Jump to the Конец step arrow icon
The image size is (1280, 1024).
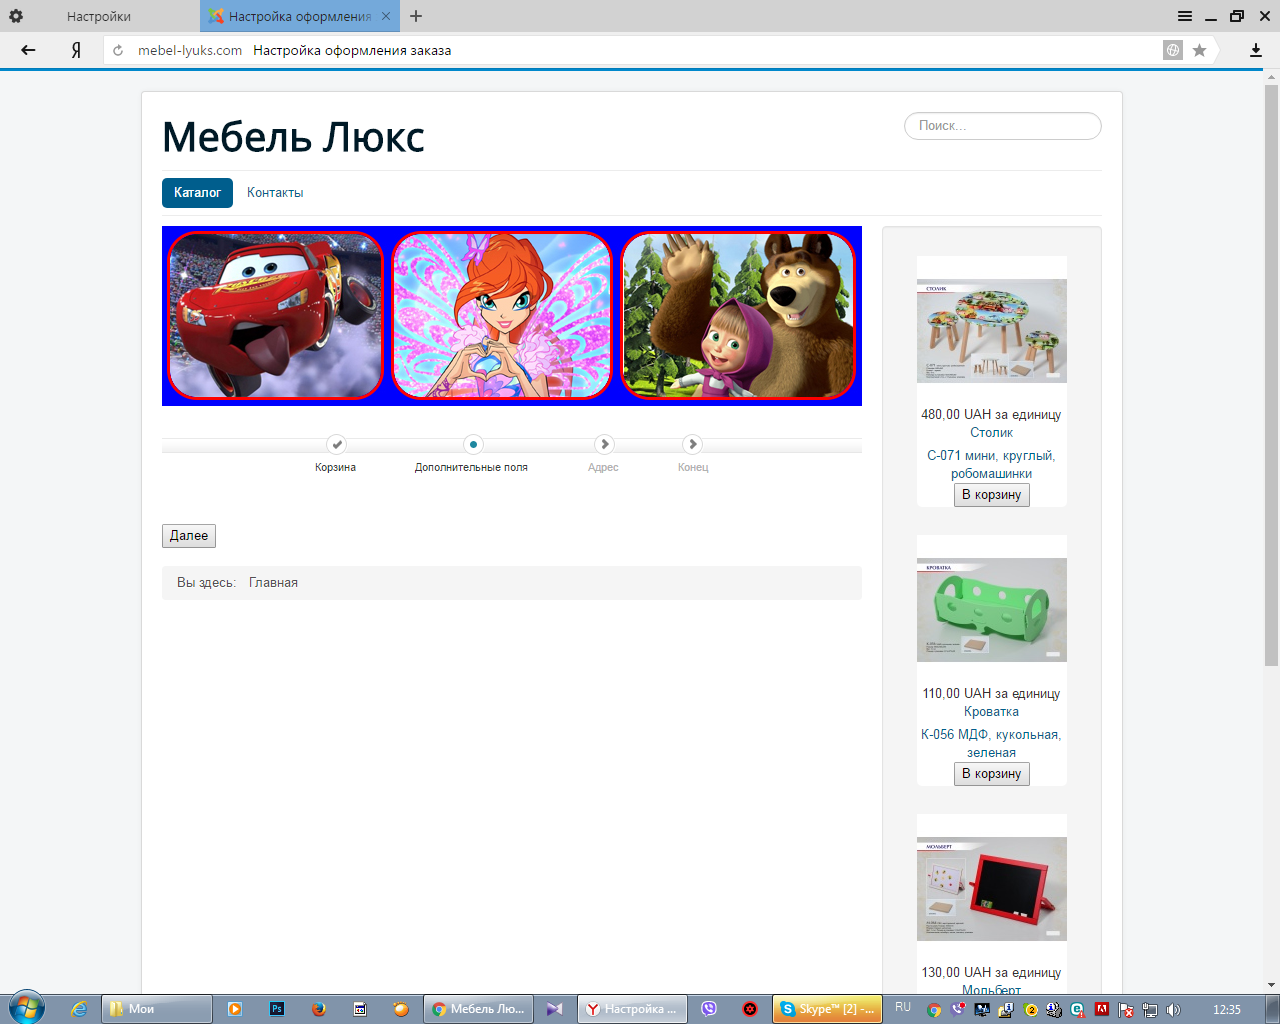pyautogui.click(x=692, y=444)
